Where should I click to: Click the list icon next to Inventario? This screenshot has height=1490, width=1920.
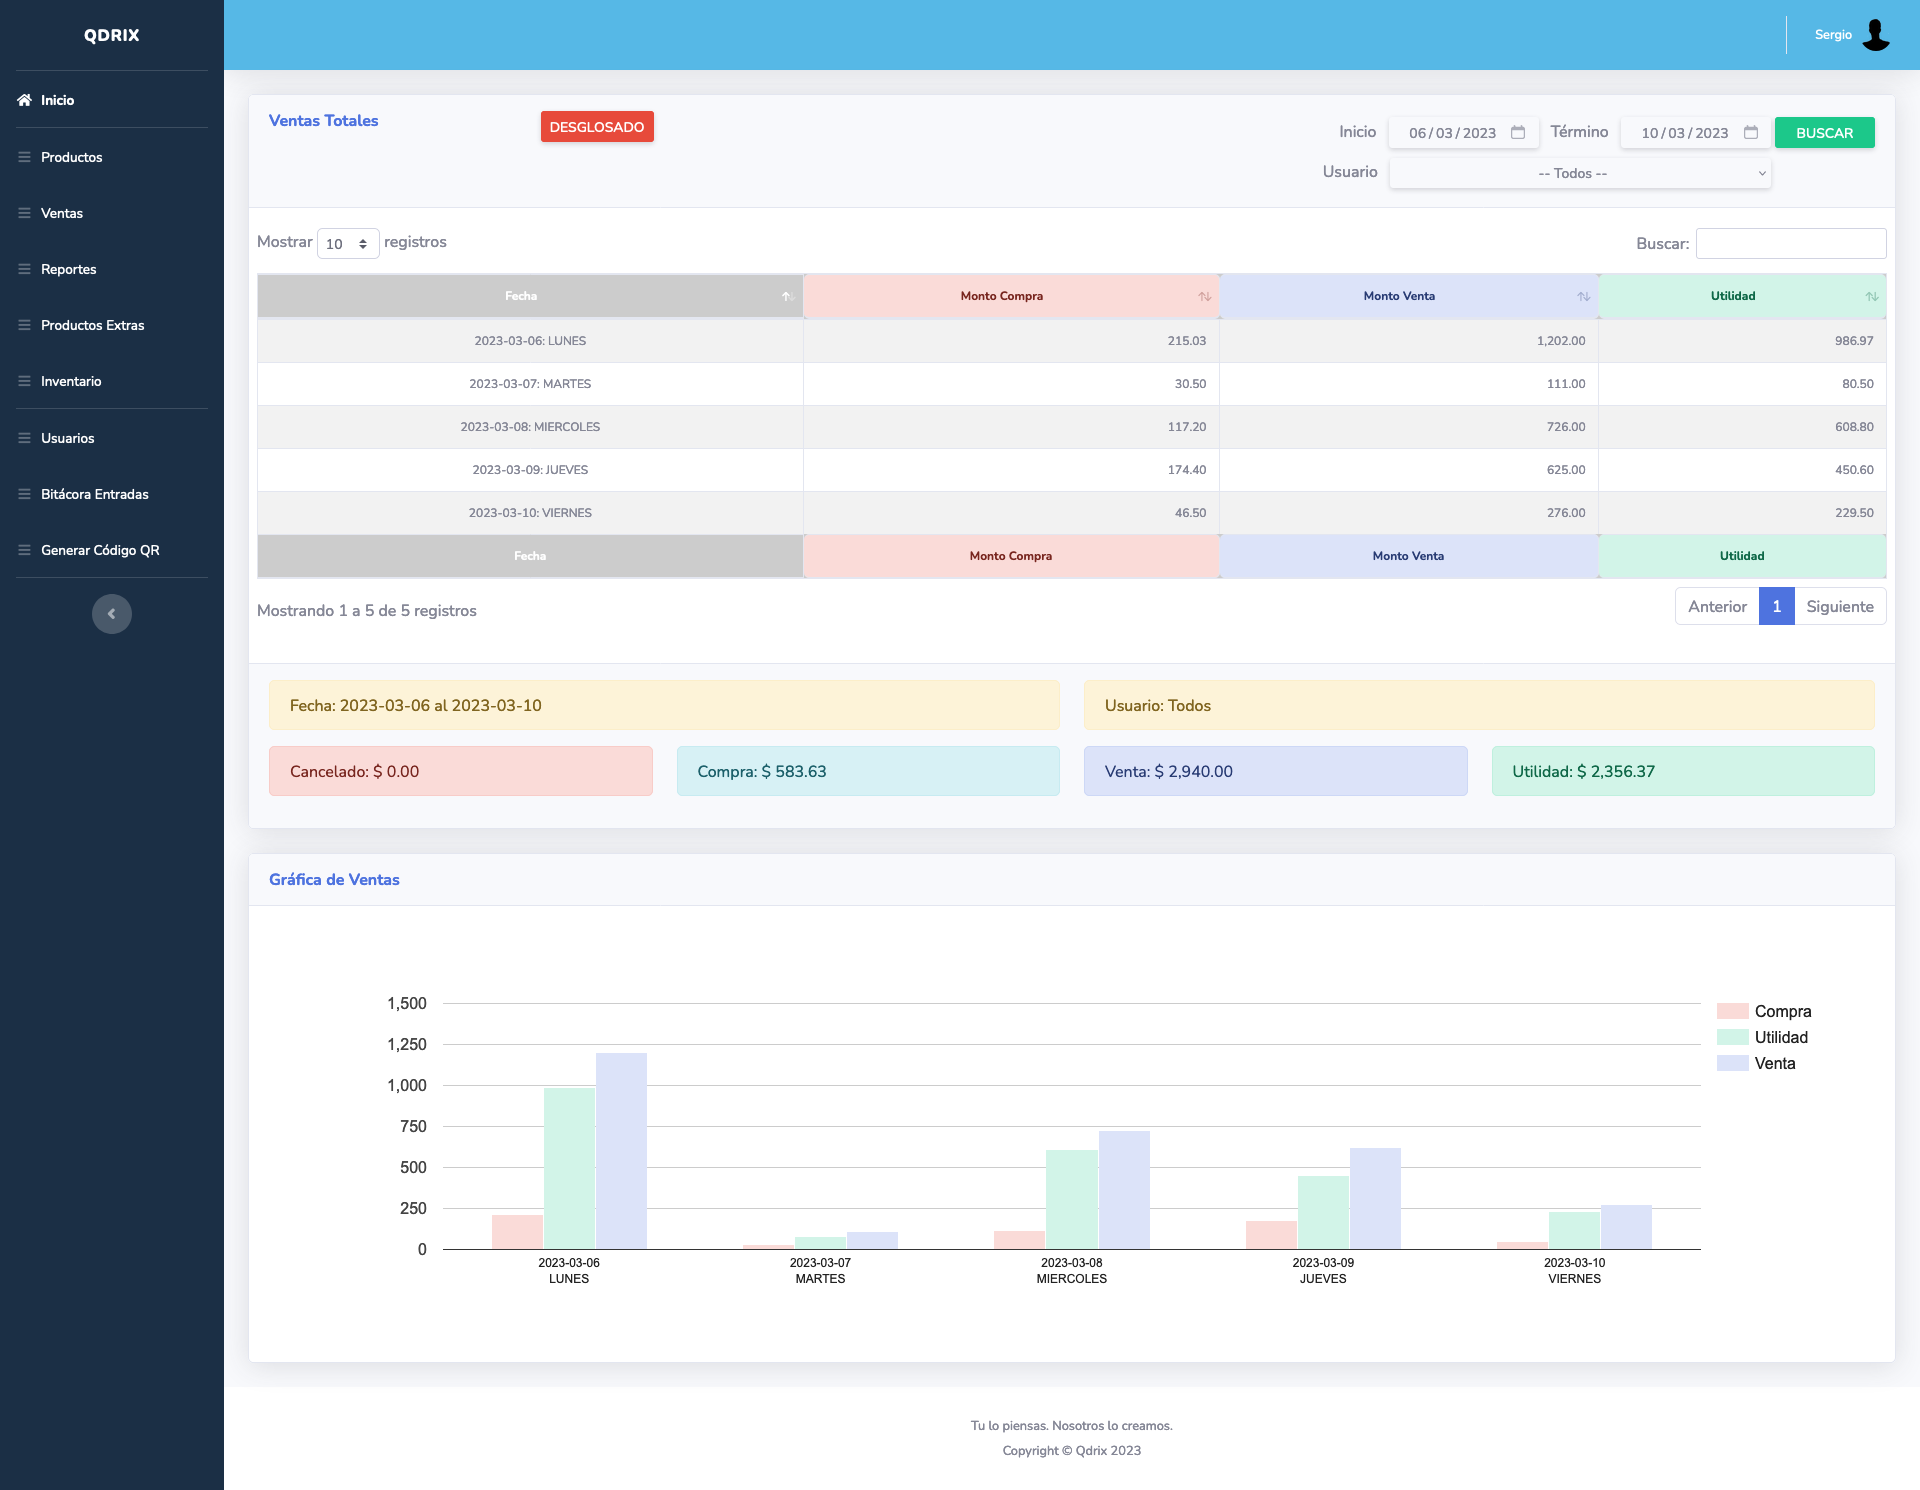point(24,381)
